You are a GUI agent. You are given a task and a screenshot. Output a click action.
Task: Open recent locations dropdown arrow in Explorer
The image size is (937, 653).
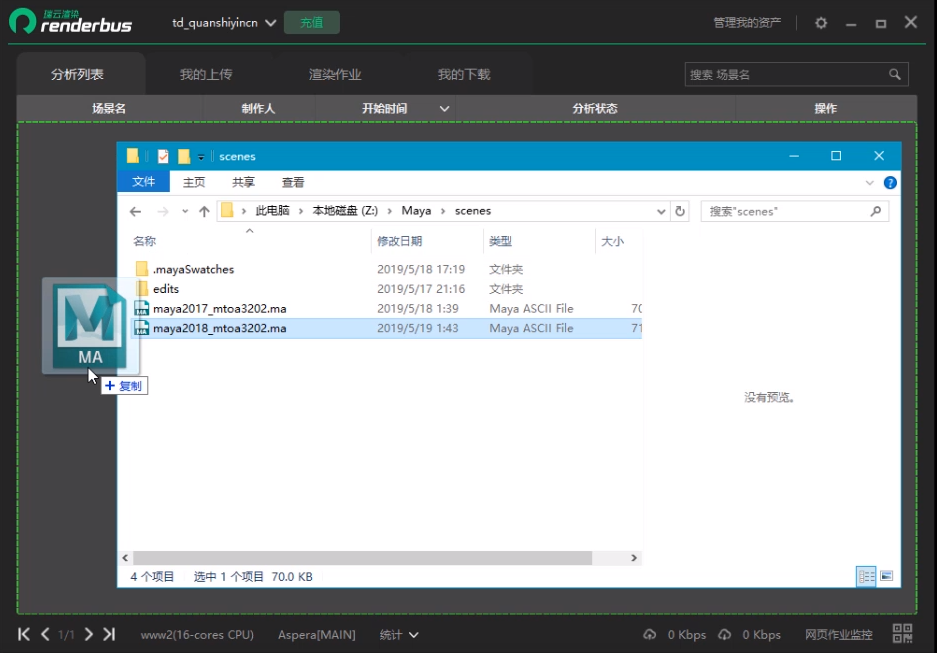click(x=185, y=211)
